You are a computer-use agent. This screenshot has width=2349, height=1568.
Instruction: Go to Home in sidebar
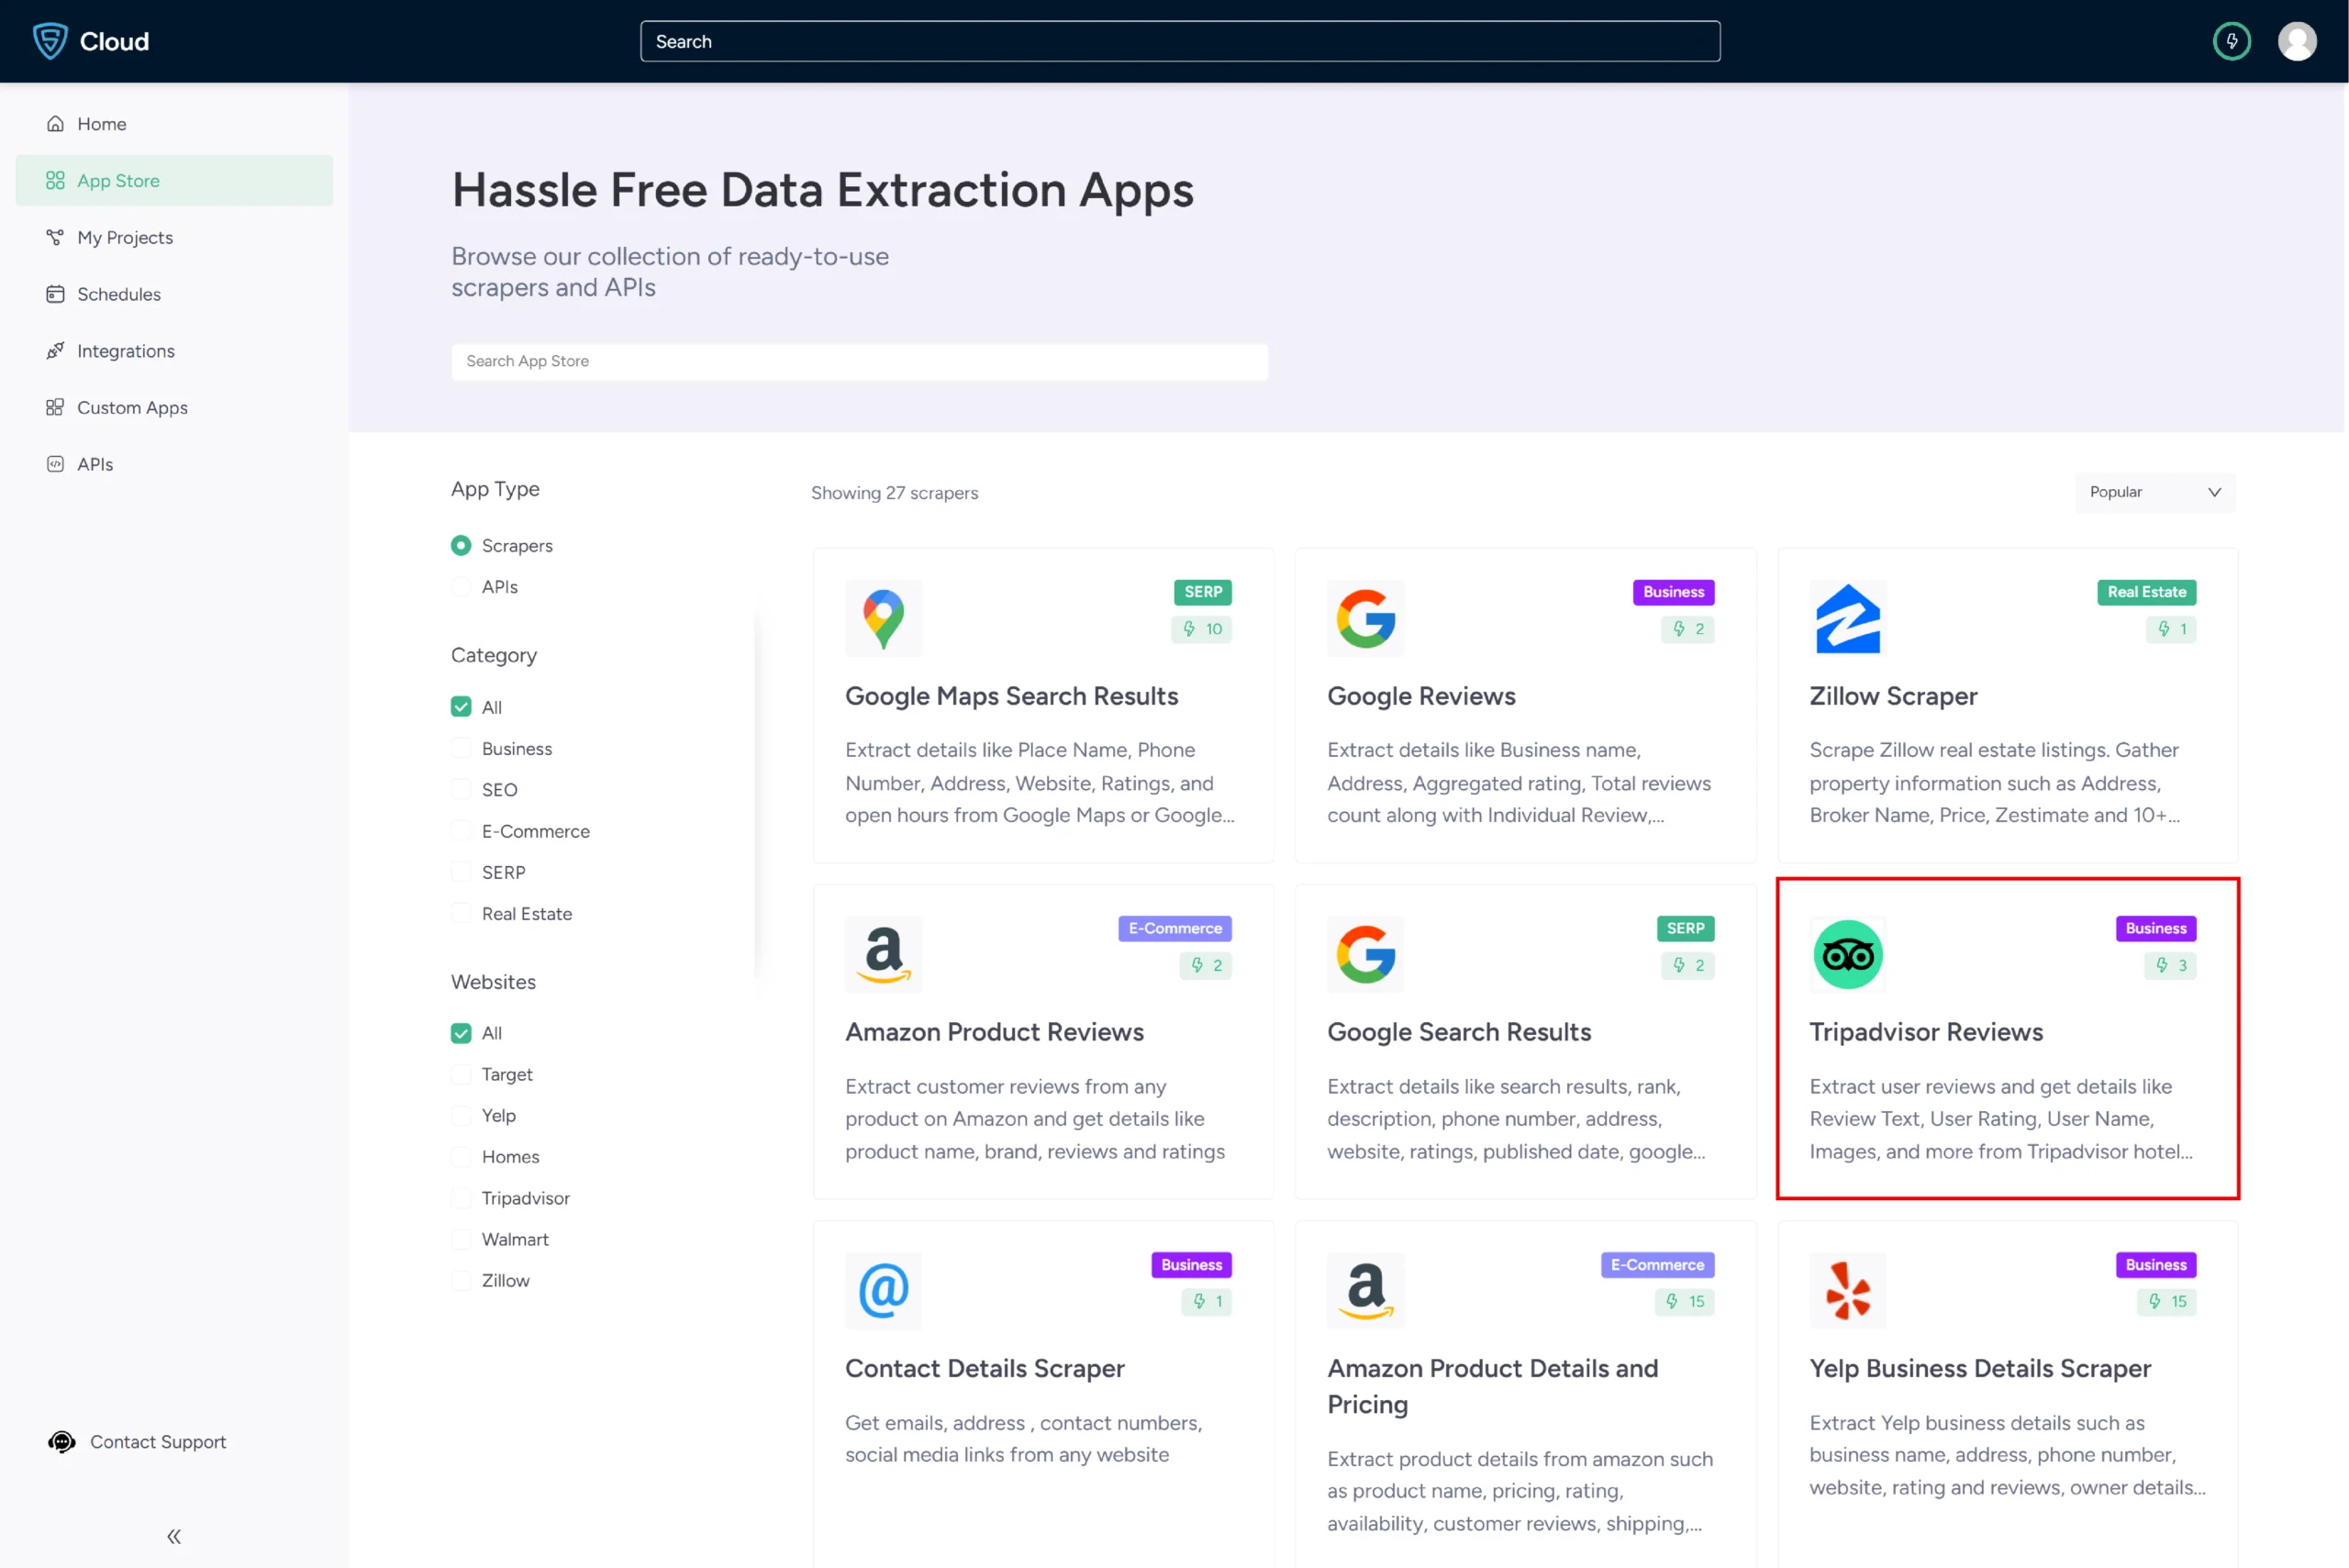[174, 124]
